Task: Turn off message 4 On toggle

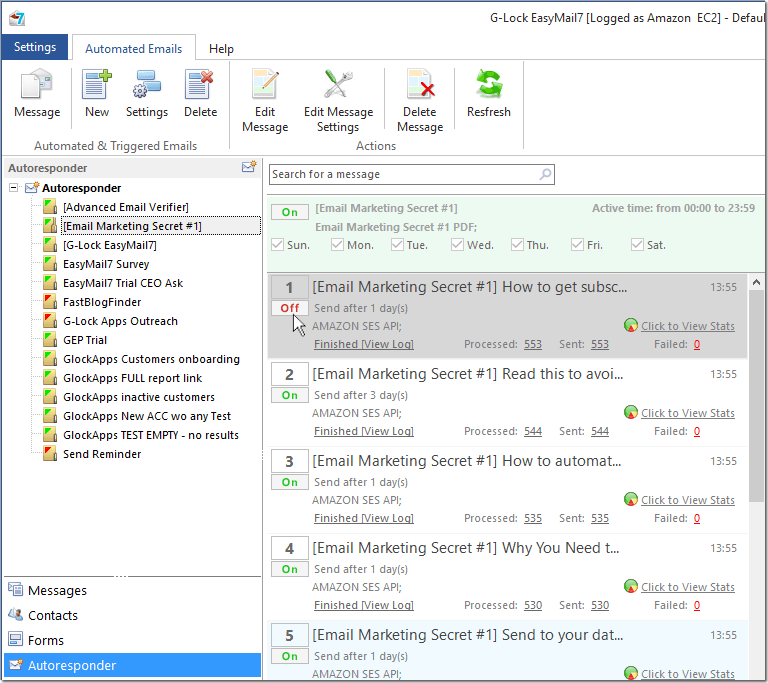Action: coord(290,569)
